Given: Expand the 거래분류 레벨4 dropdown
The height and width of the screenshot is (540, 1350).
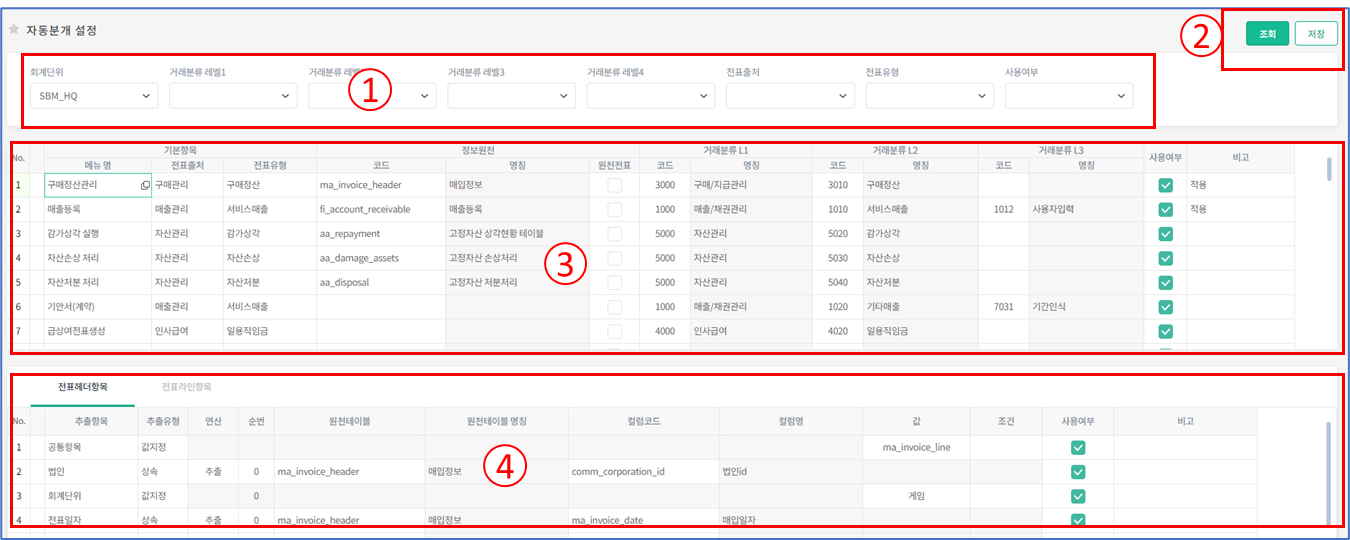Looking at the screenshot, I should point(651,96).
